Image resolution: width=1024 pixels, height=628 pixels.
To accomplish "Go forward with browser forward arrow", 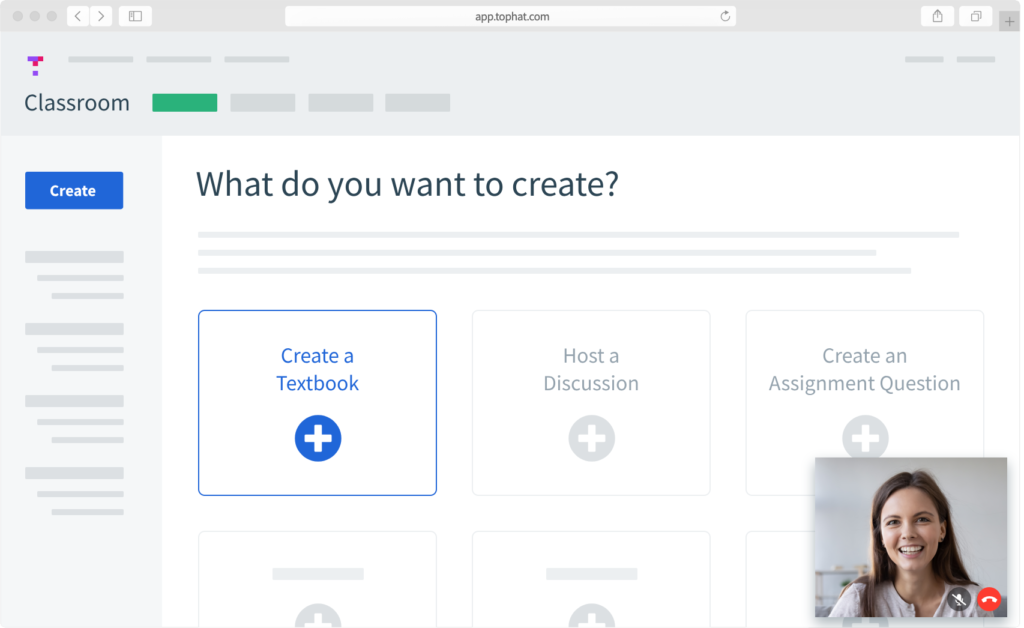I will click(x=101, y=16).
